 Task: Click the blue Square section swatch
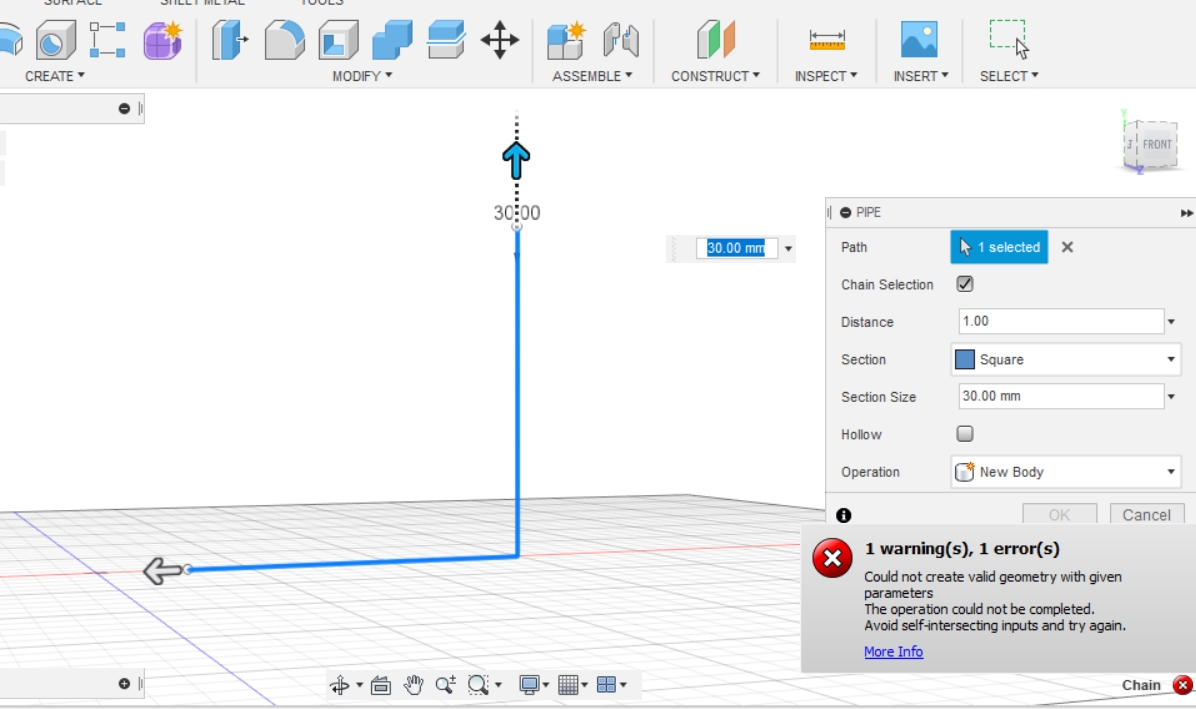[965, 359]
